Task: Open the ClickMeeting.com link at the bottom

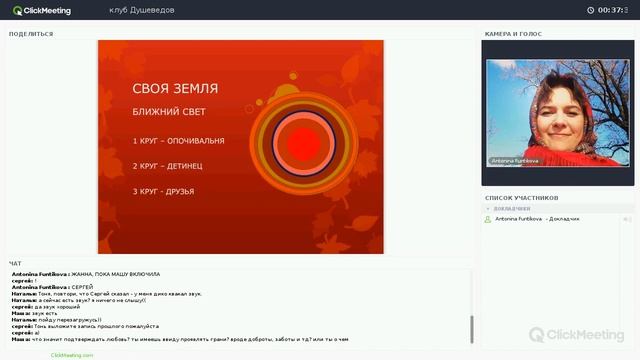Action: pos(72,355)
